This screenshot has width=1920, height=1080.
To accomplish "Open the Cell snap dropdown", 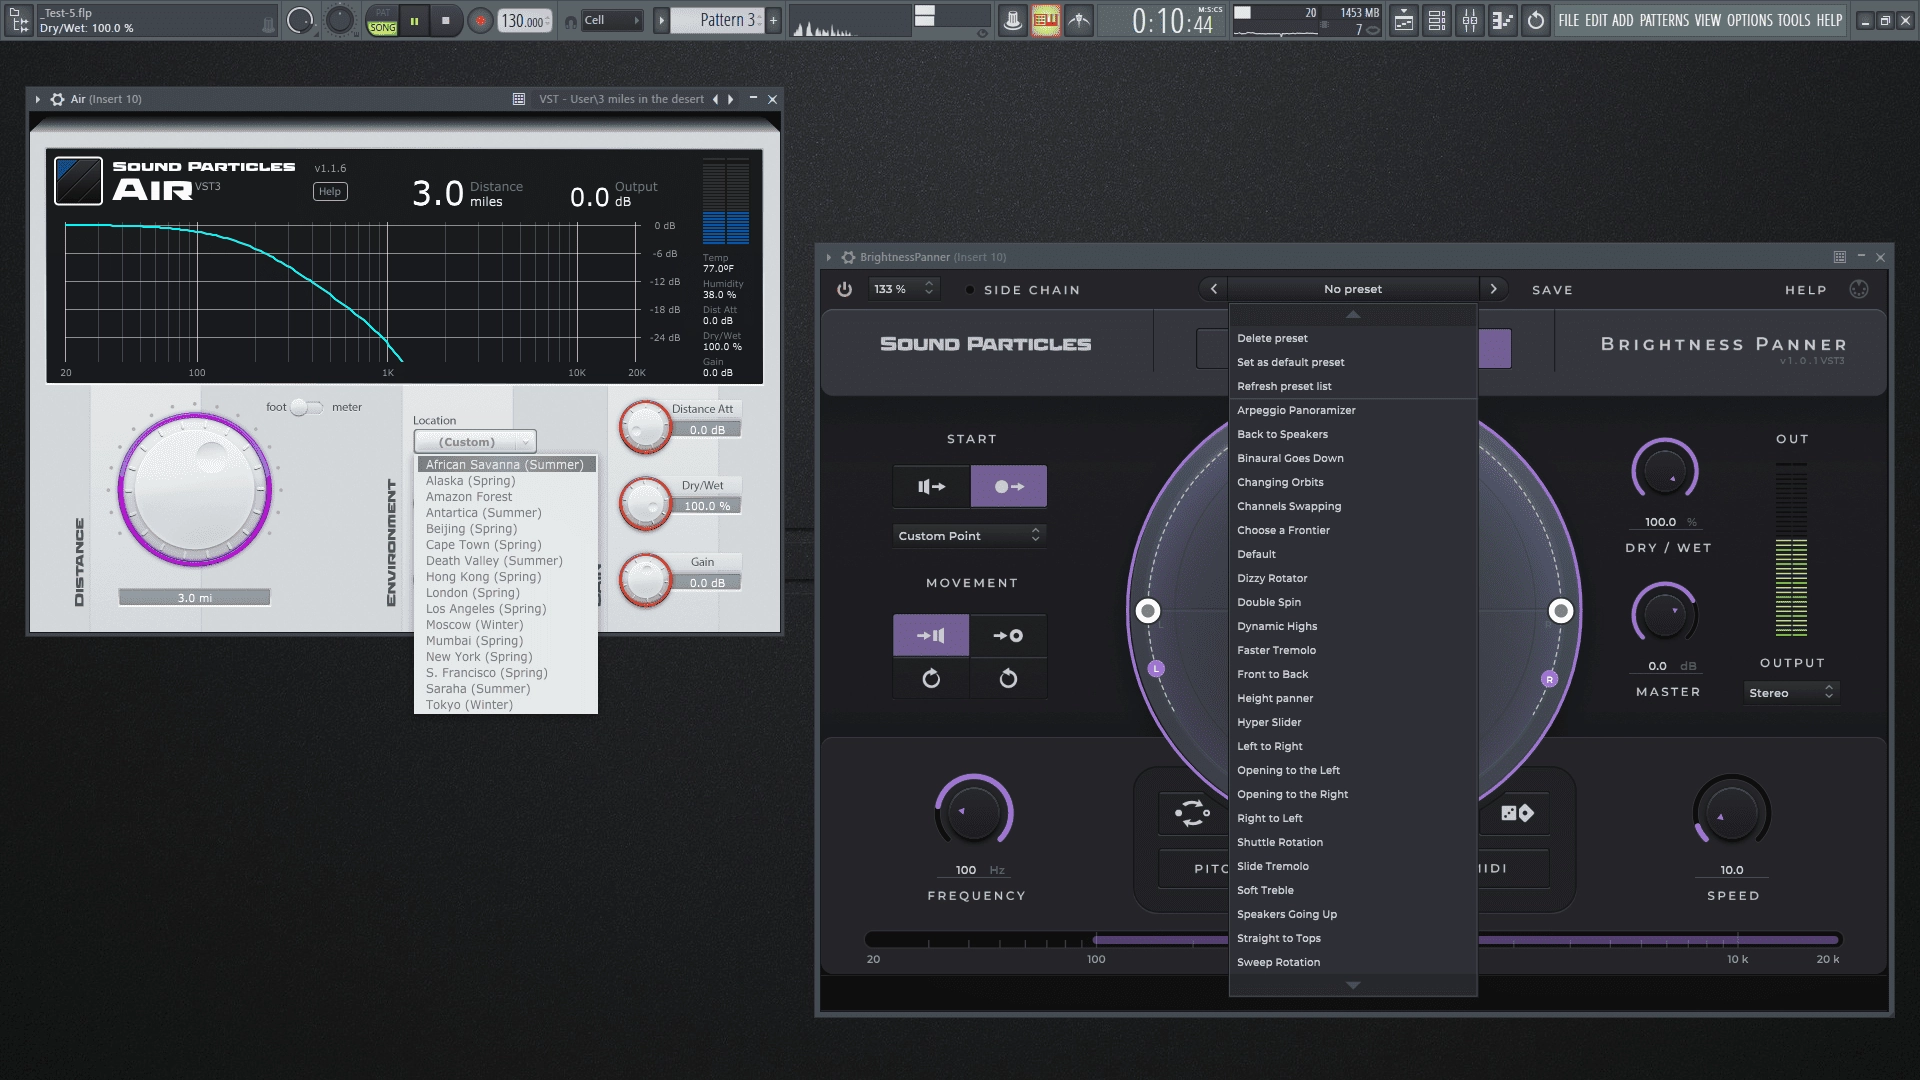I will [611, 20].
